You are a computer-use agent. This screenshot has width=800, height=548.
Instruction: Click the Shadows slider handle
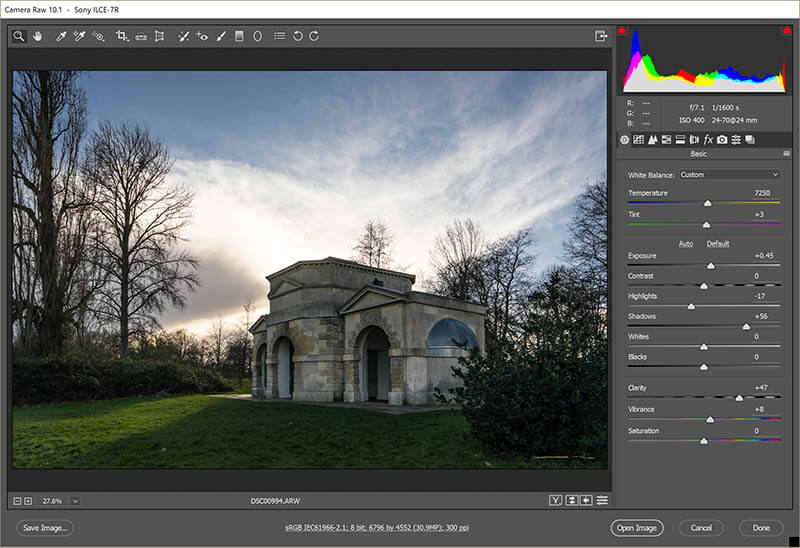click(746, 327)
